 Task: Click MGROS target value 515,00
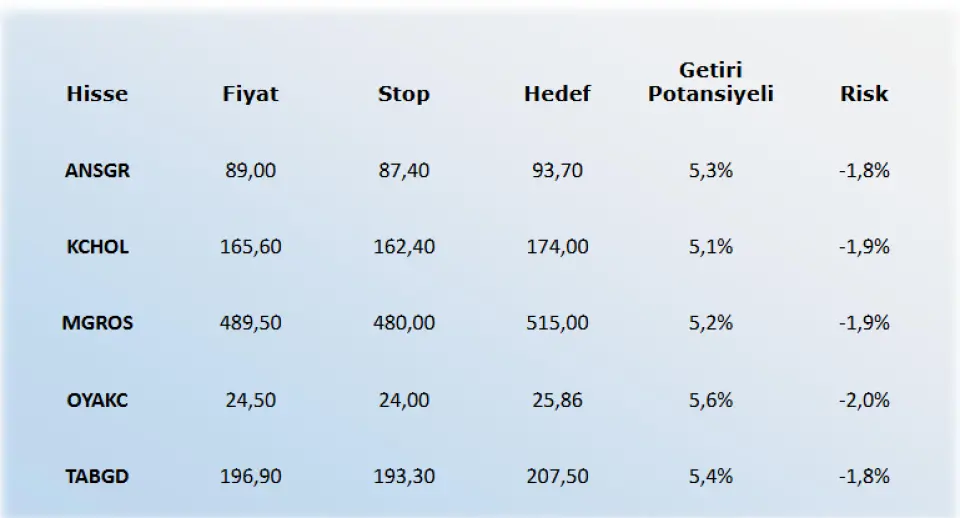(x=557, y=323)
